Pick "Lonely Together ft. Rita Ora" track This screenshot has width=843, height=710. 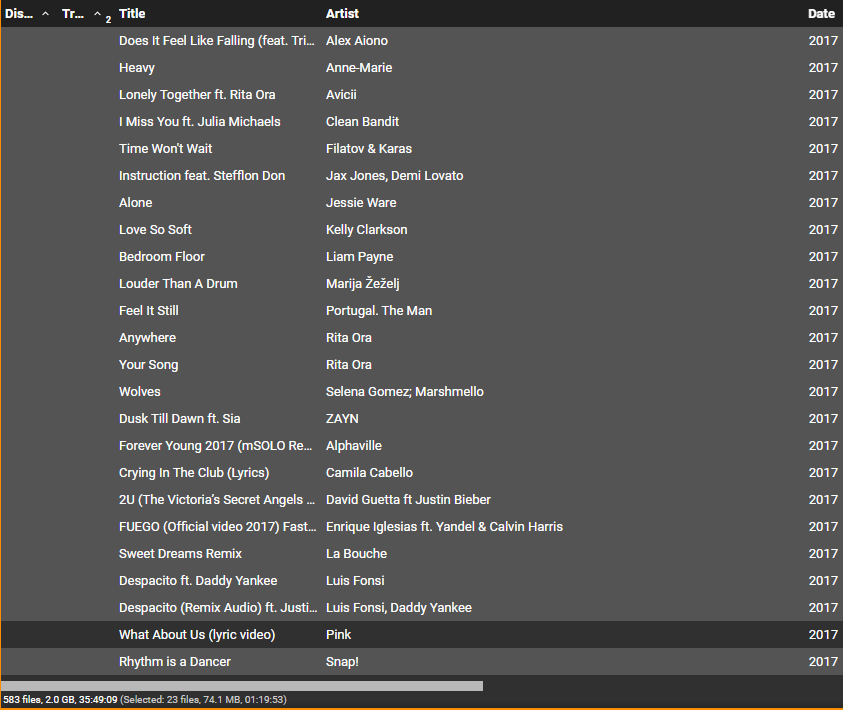197,95
